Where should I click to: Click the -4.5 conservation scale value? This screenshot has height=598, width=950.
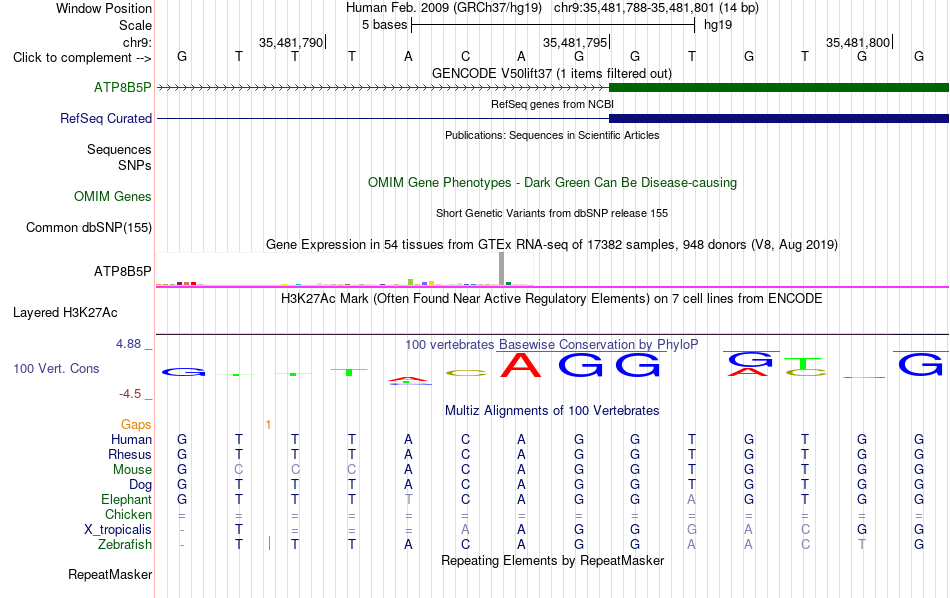[130, 394]
